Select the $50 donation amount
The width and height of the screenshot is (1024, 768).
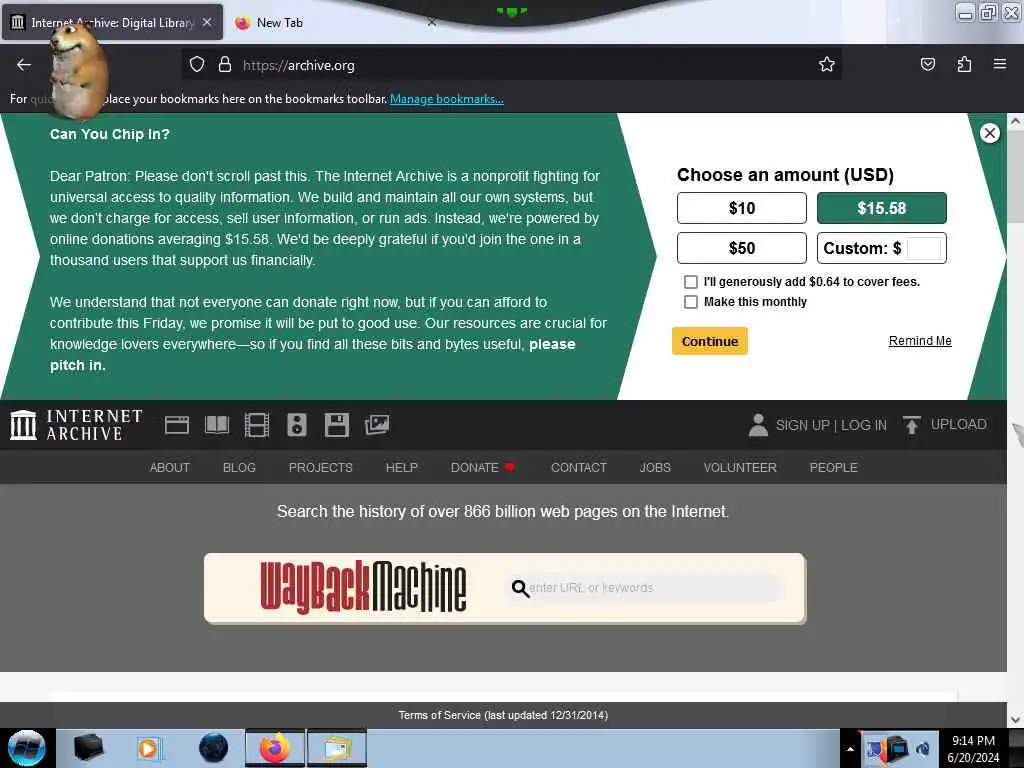coord(741,248)
